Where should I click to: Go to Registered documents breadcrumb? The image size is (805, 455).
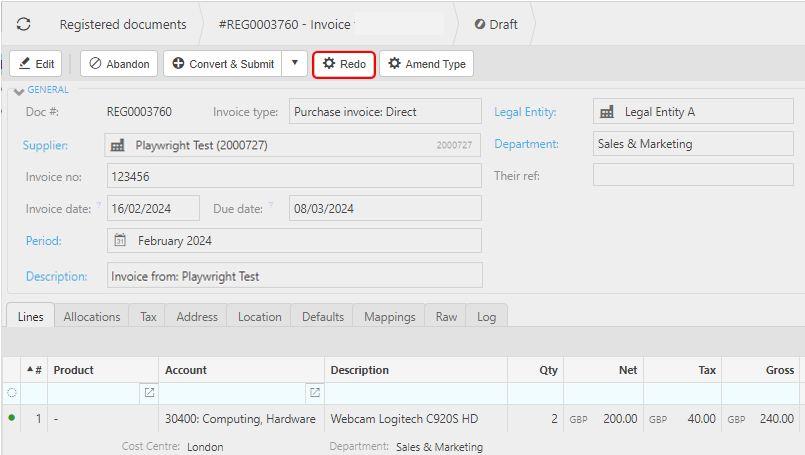(122, 24)
